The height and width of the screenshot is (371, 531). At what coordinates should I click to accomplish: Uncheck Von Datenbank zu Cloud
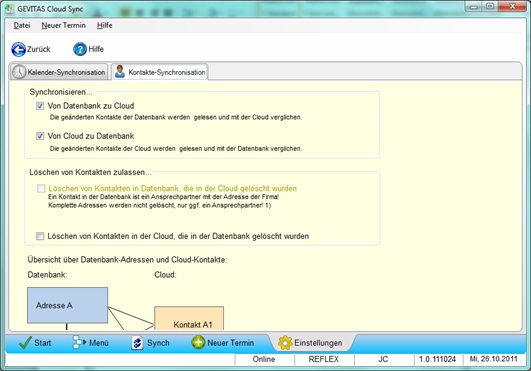pos(40,106)
